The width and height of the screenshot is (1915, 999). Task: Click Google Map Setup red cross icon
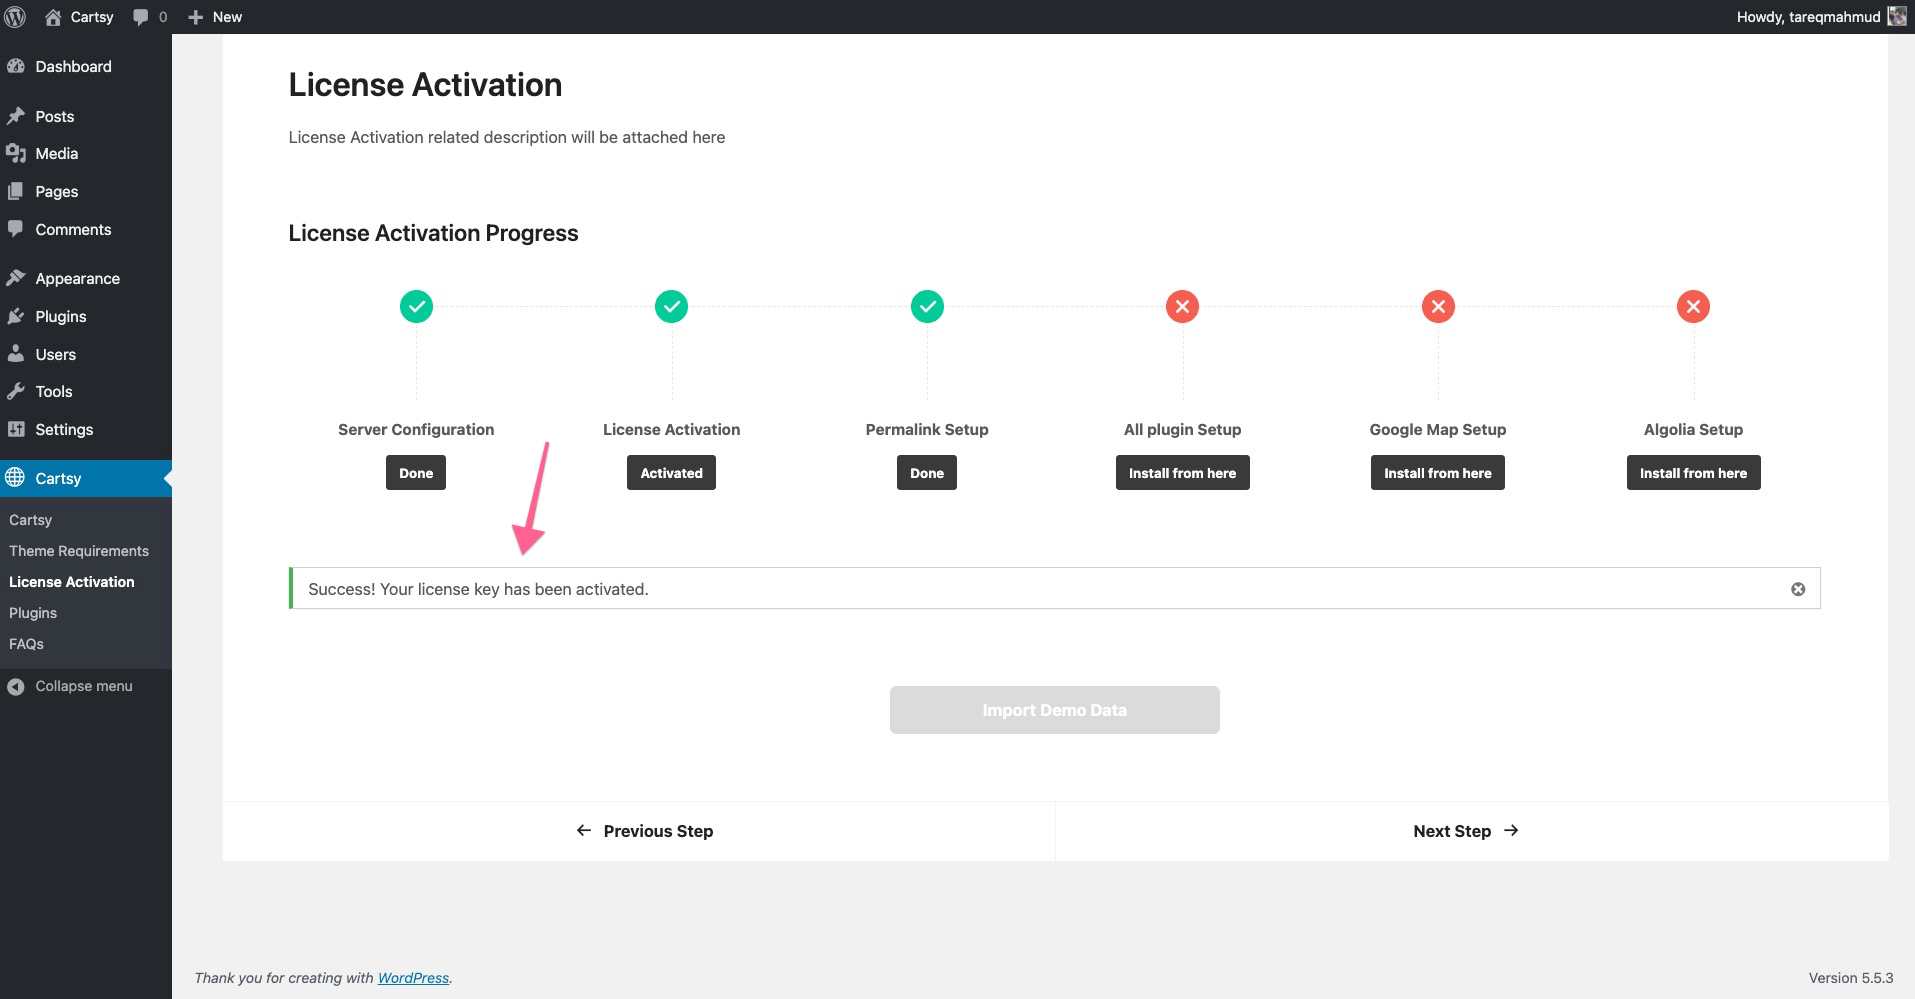[1438, 306]
